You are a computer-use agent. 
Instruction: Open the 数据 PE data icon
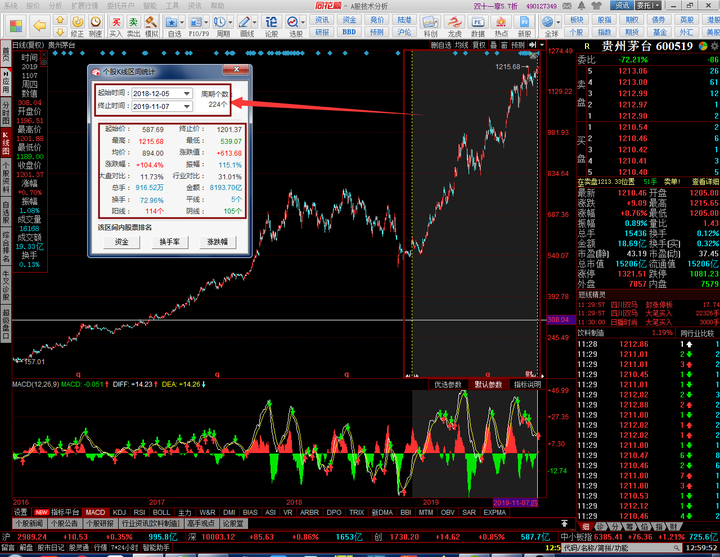click(x=478, y=22)
